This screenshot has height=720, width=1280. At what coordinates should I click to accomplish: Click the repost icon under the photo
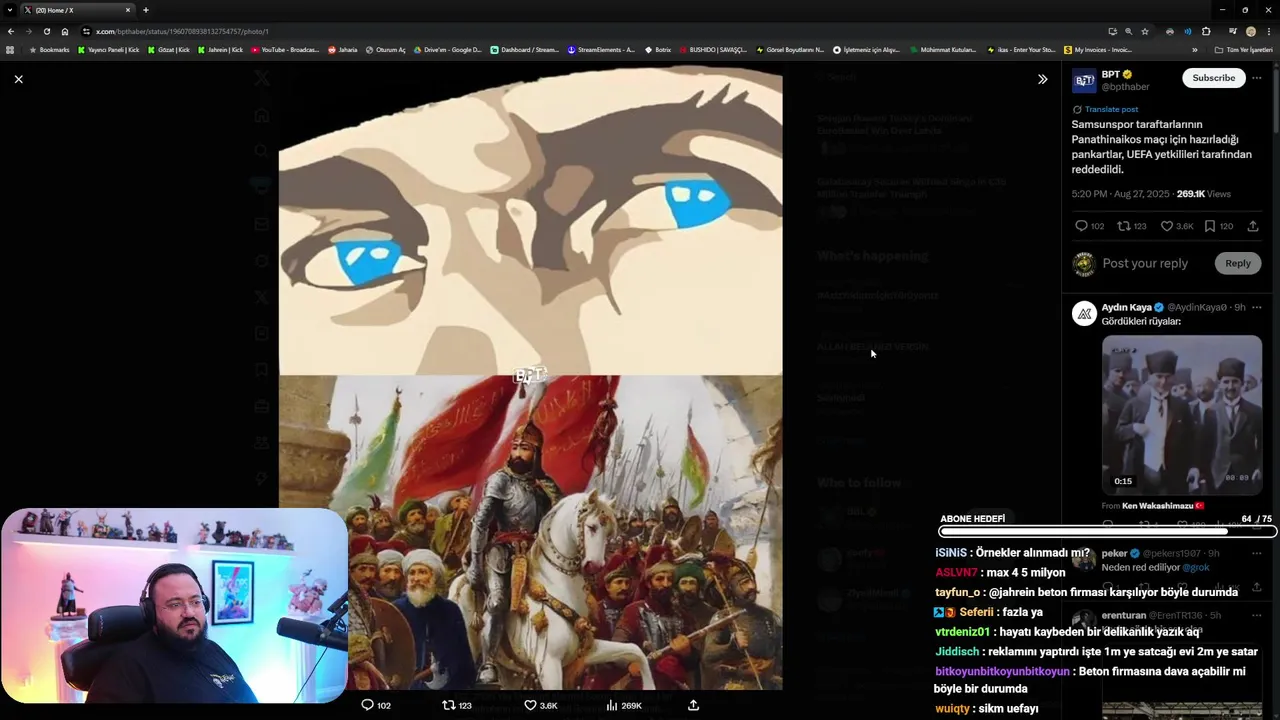[x=448, y=705]
